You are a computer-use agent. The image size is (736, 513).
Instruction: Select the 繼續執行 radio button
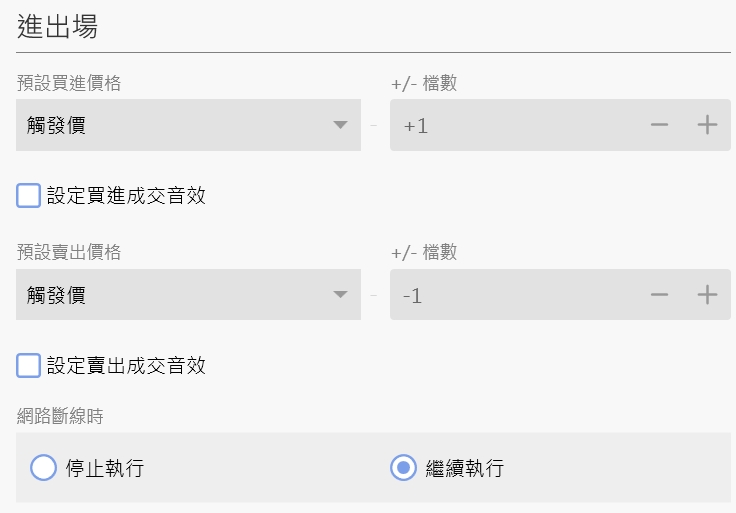pyautogui.click(x=403, y=468)
